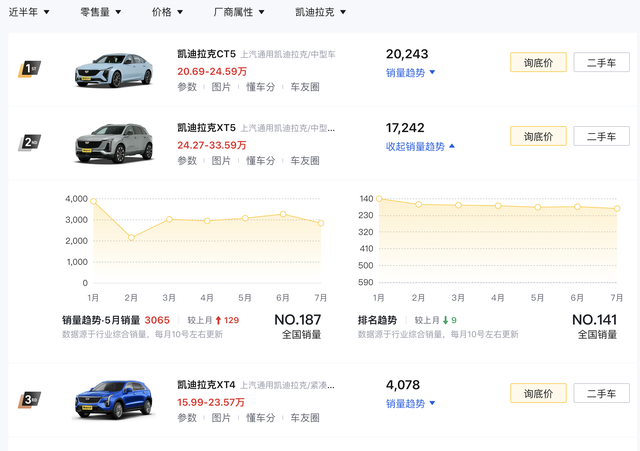640x451 pixels.
Task: Click the July point on sales chart
Action: coord(321,223)
